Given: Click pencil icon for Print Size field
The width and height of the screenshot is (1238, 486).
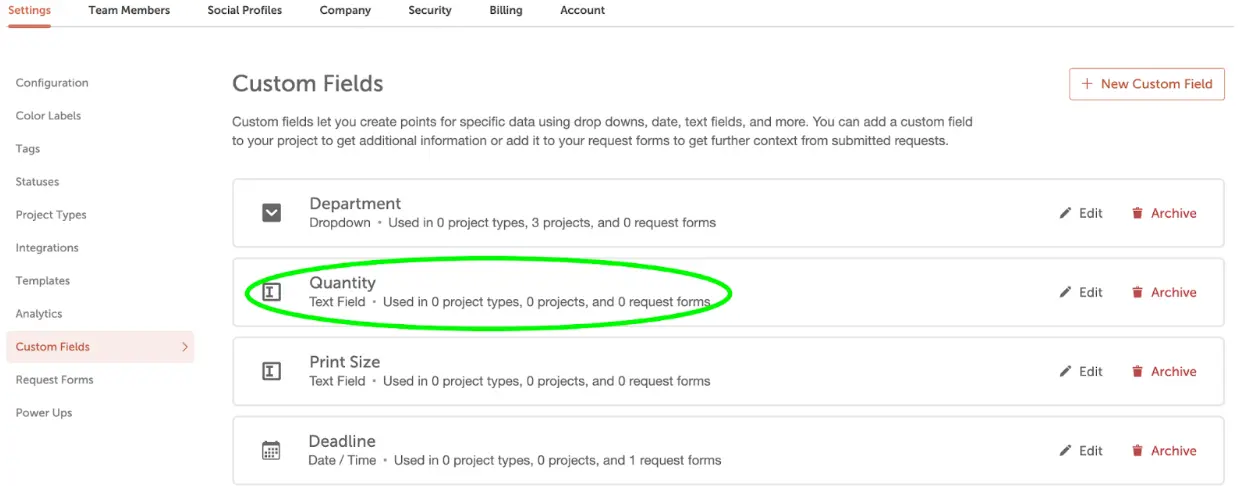Looking at the screenshot, I should [1065, 371].
